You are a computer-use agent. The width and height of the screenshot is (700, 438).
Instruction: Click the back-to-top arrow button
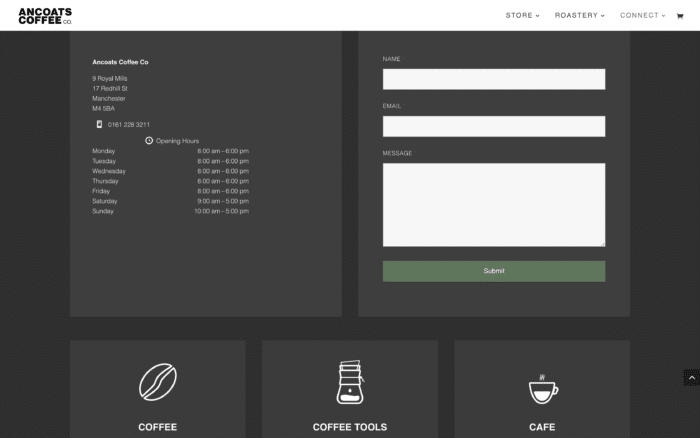[x=692, y=378]
